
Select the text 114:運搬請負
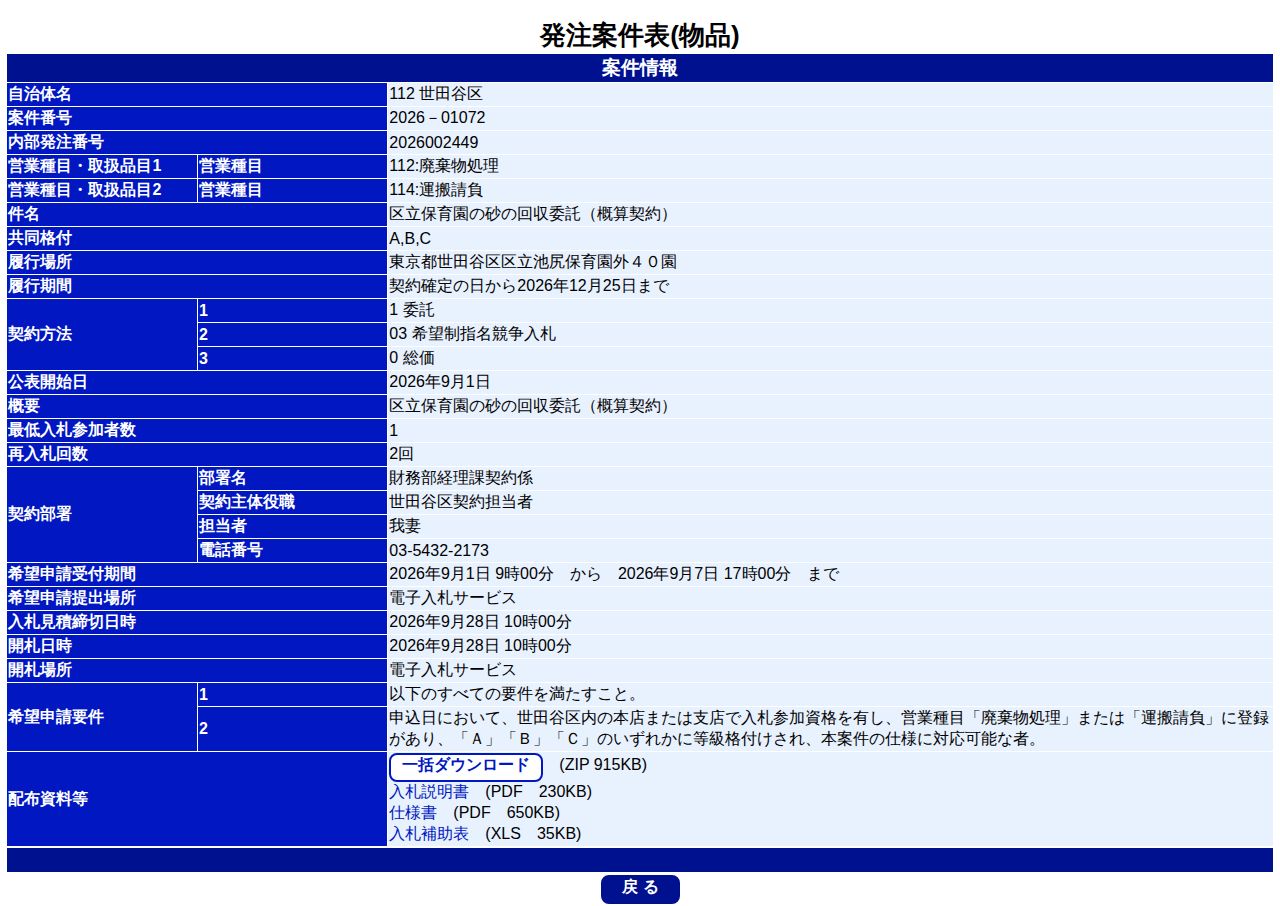pos(436,190)
